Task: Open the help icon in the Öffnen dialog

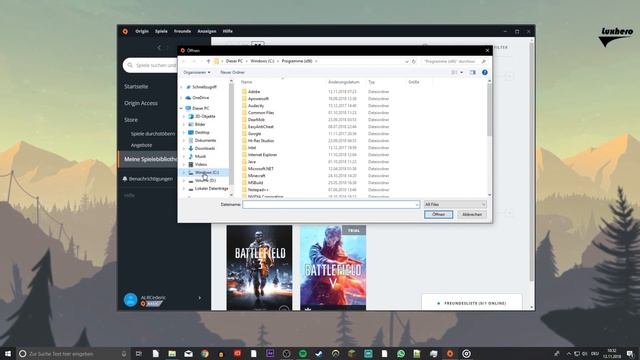Action: click(x=484, y=72)
